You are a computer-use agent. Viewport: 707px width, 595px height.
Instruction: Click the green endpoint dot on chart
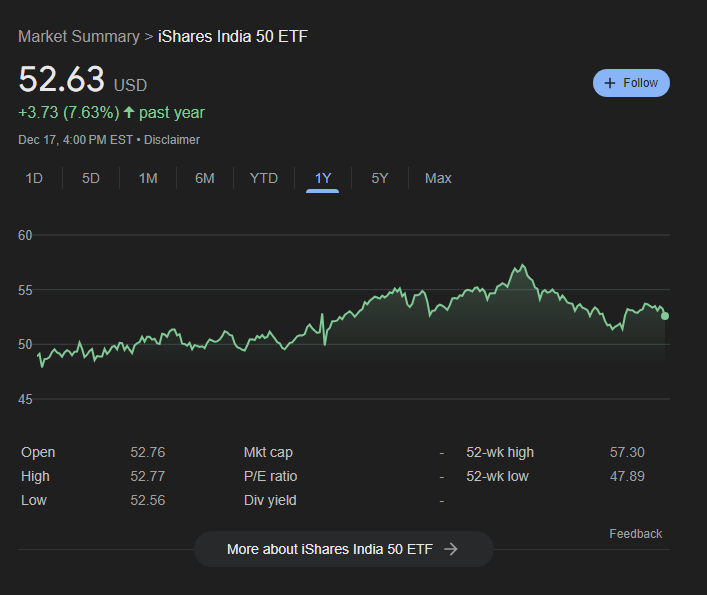tap(665, 316)
